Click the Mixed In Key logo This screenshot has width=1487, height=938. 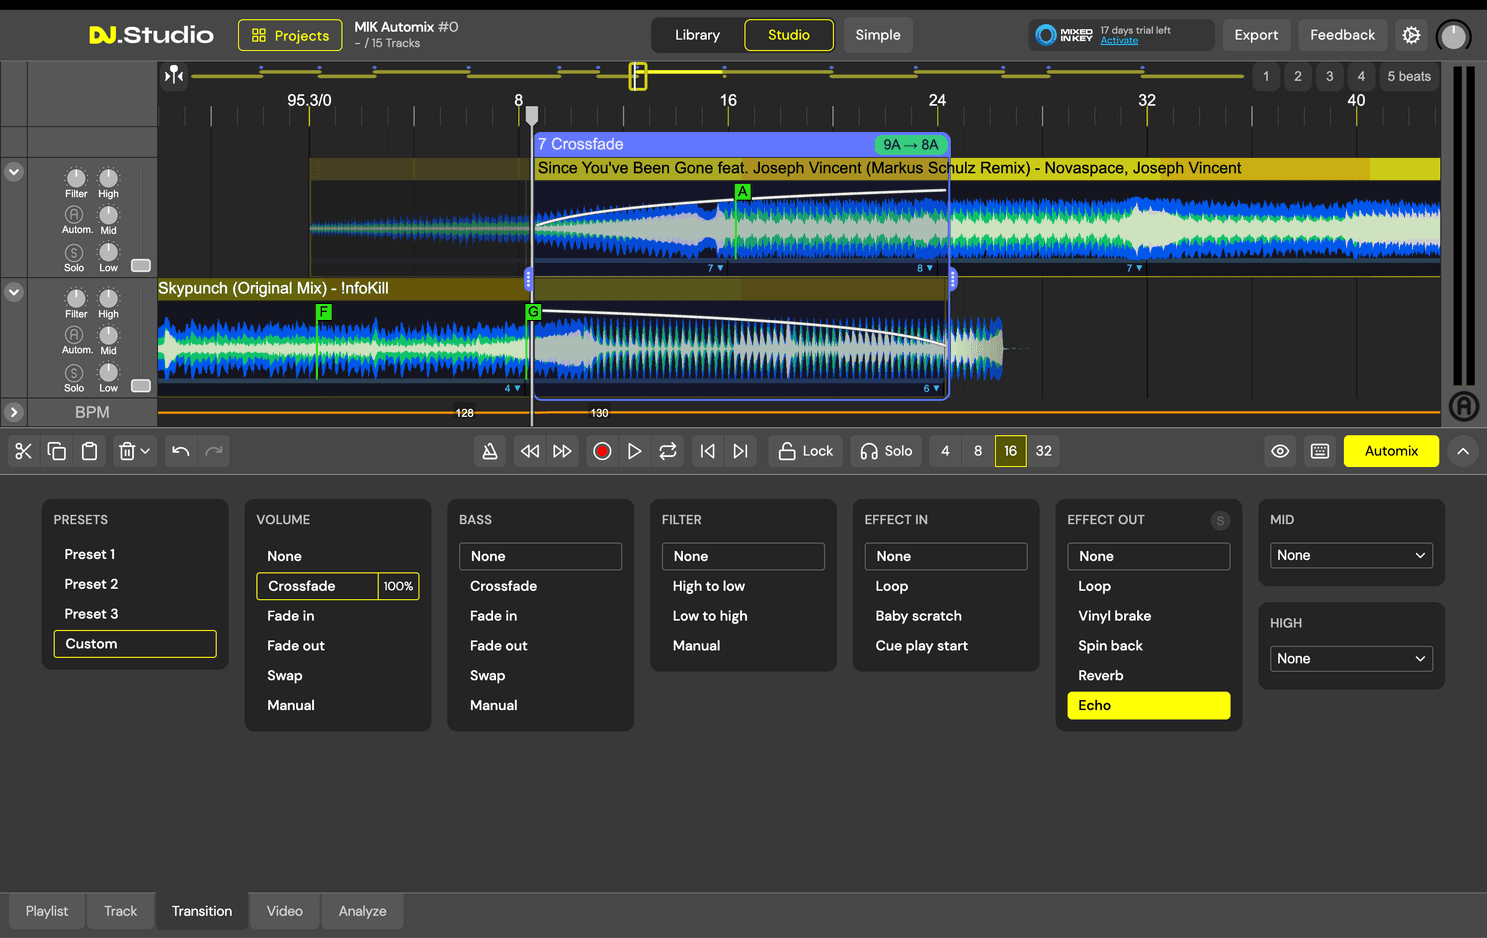1064,35
